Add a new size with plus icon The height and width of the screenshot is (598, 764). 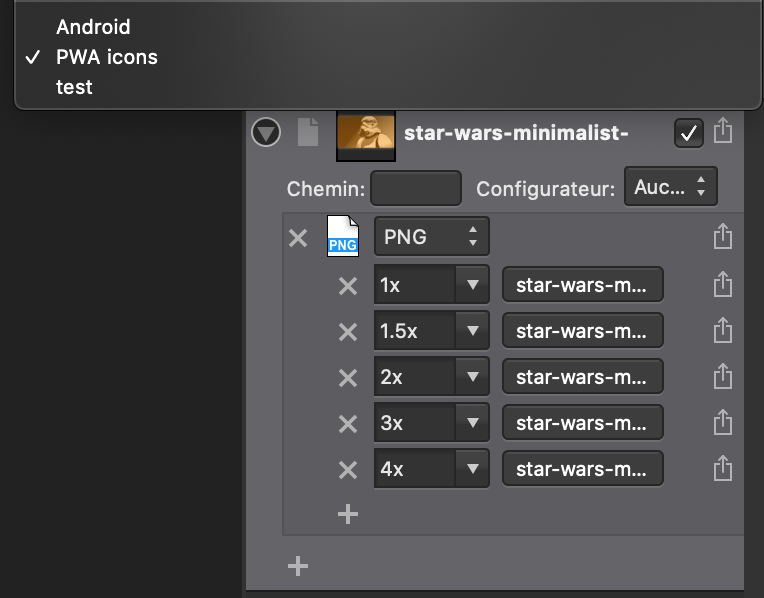[x=348, y=514]
